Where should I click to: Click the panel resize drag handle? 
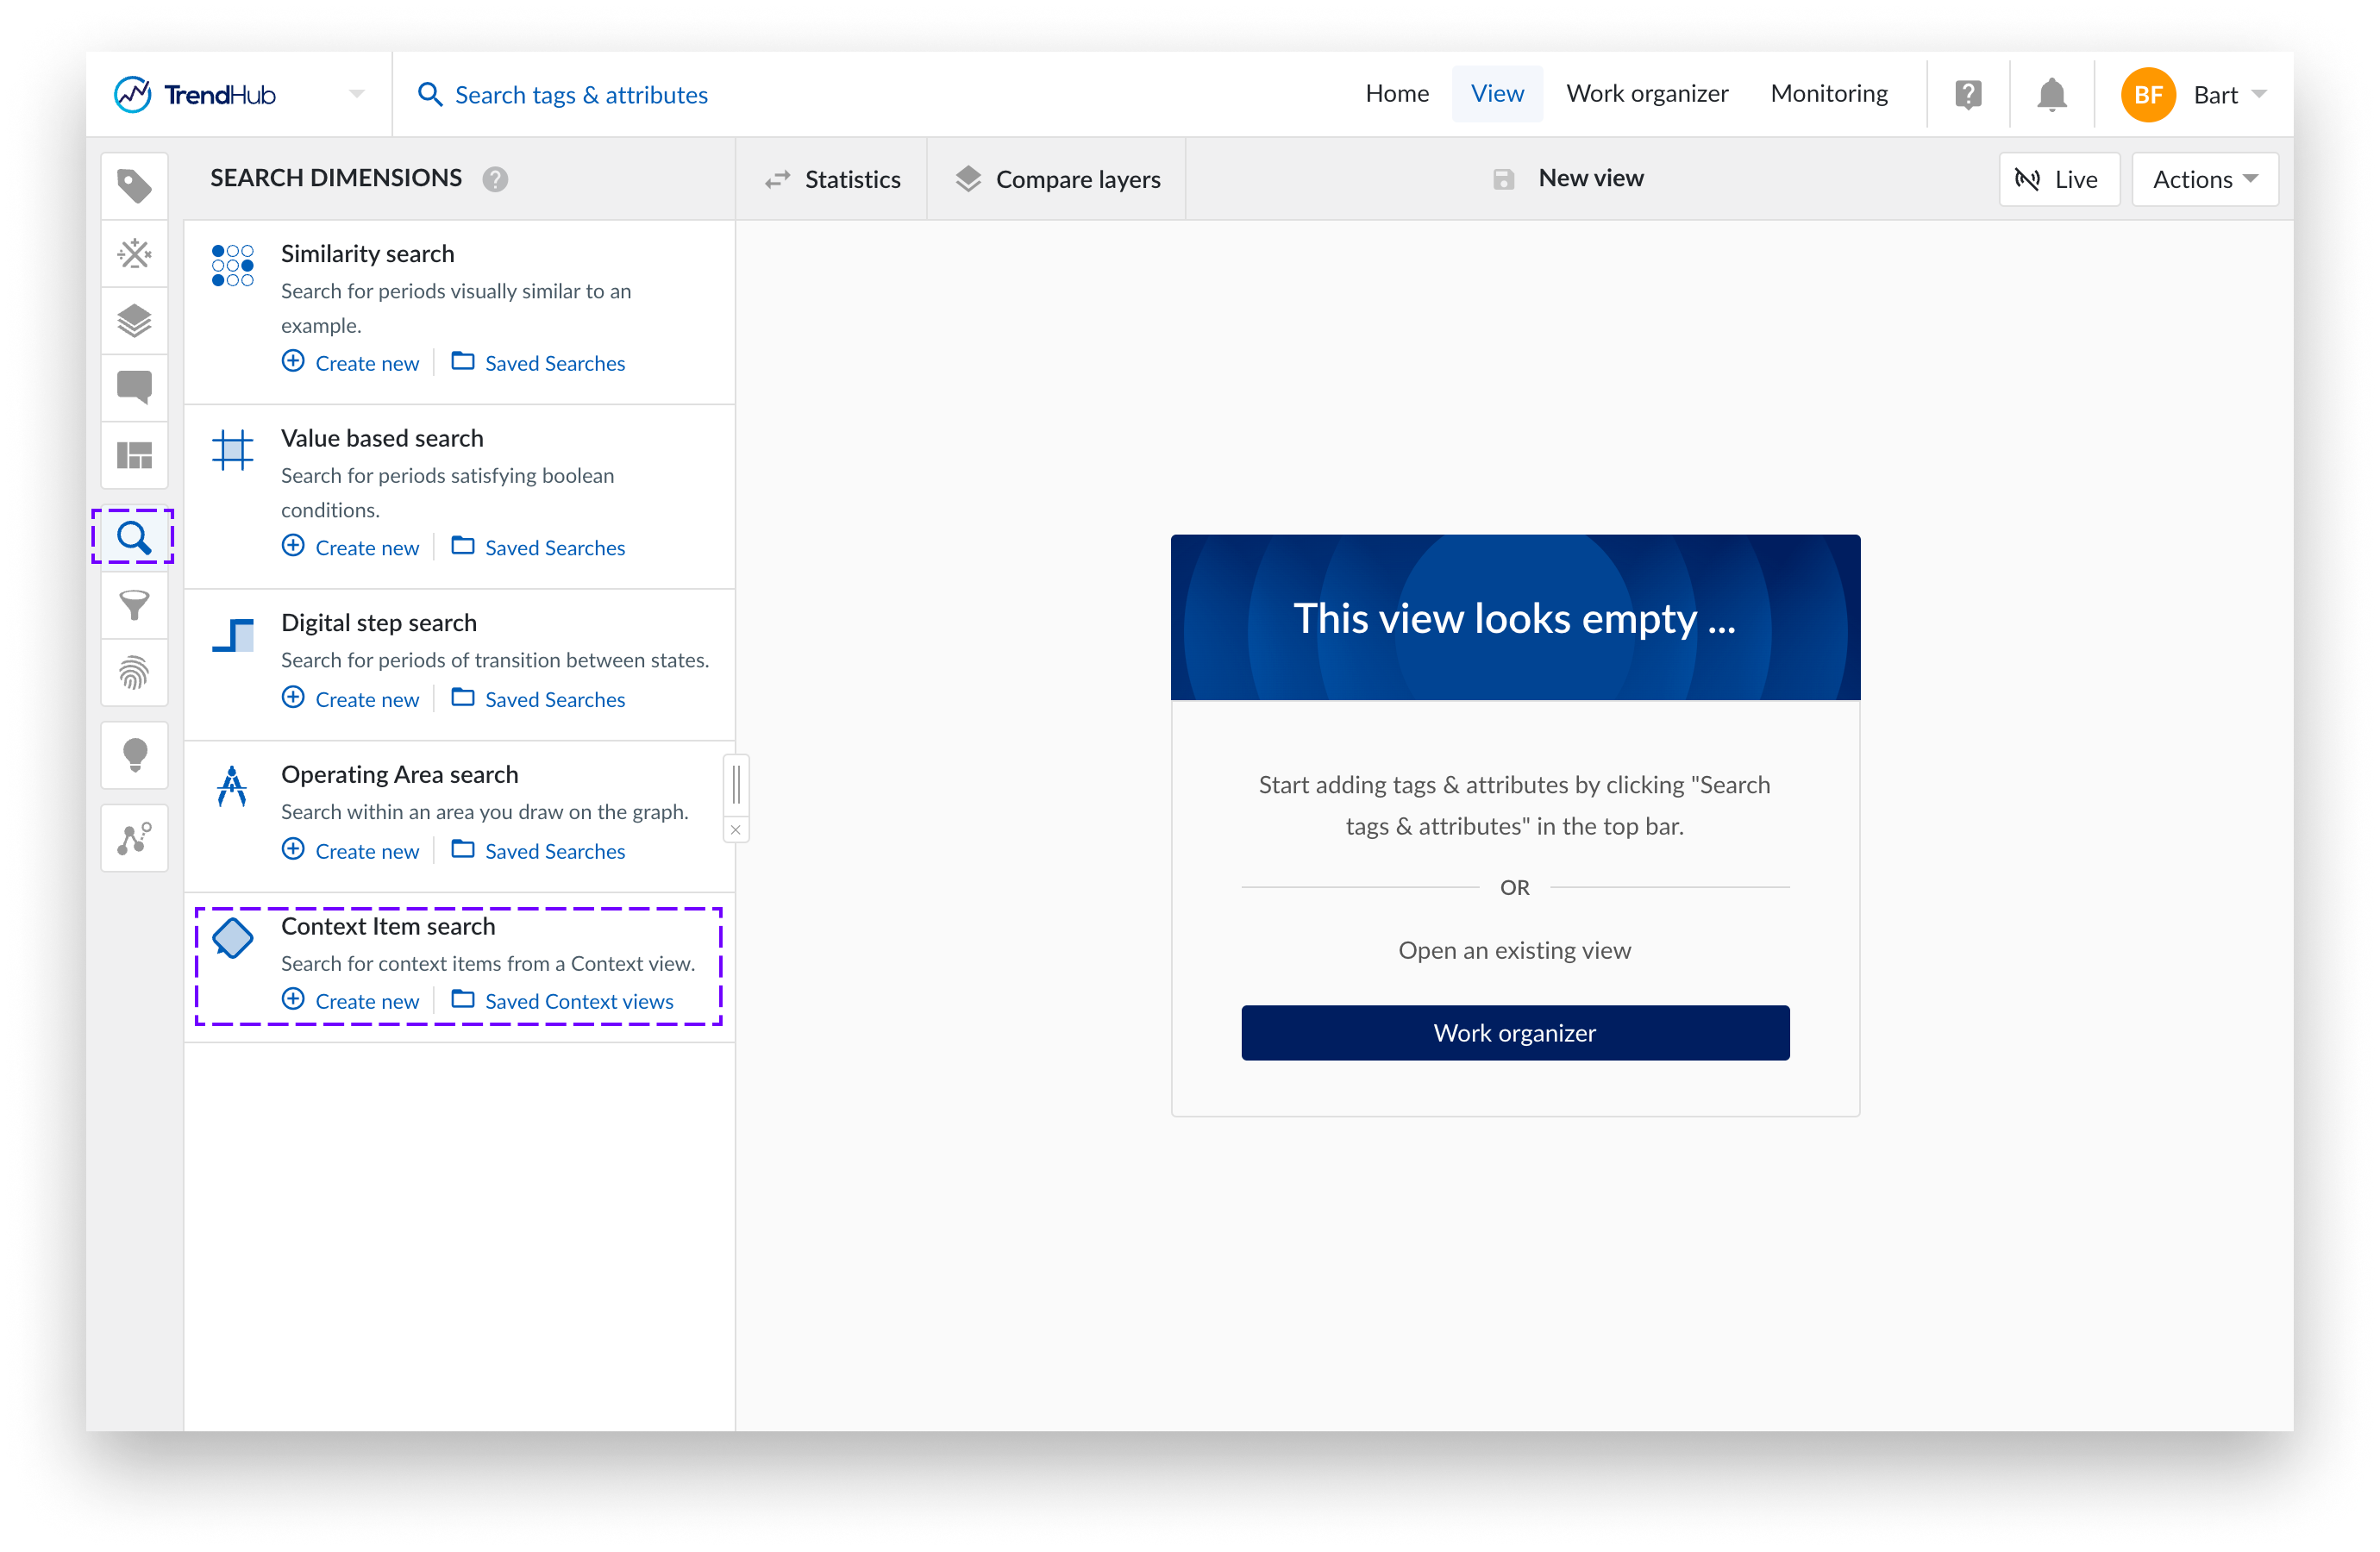pyautogui.click(x=736, y=783)
